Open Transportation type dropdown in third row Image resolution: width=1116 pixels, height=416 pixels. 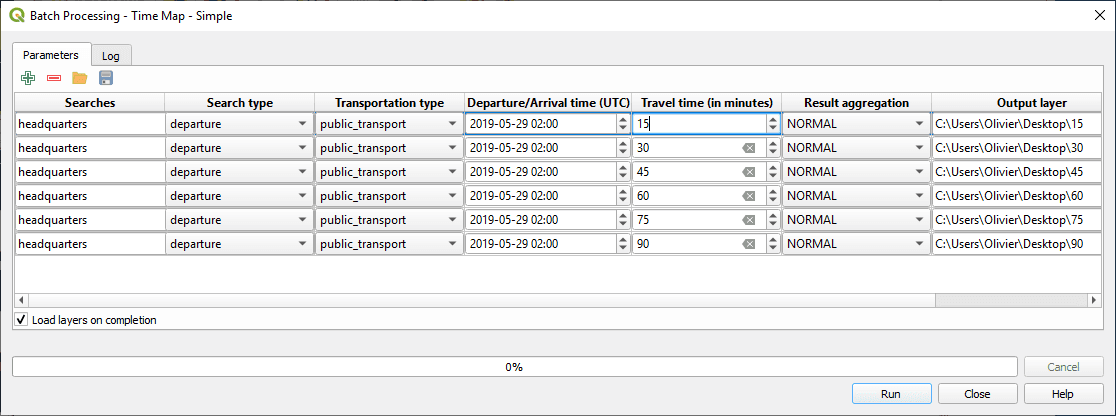[x=452, y=172]
